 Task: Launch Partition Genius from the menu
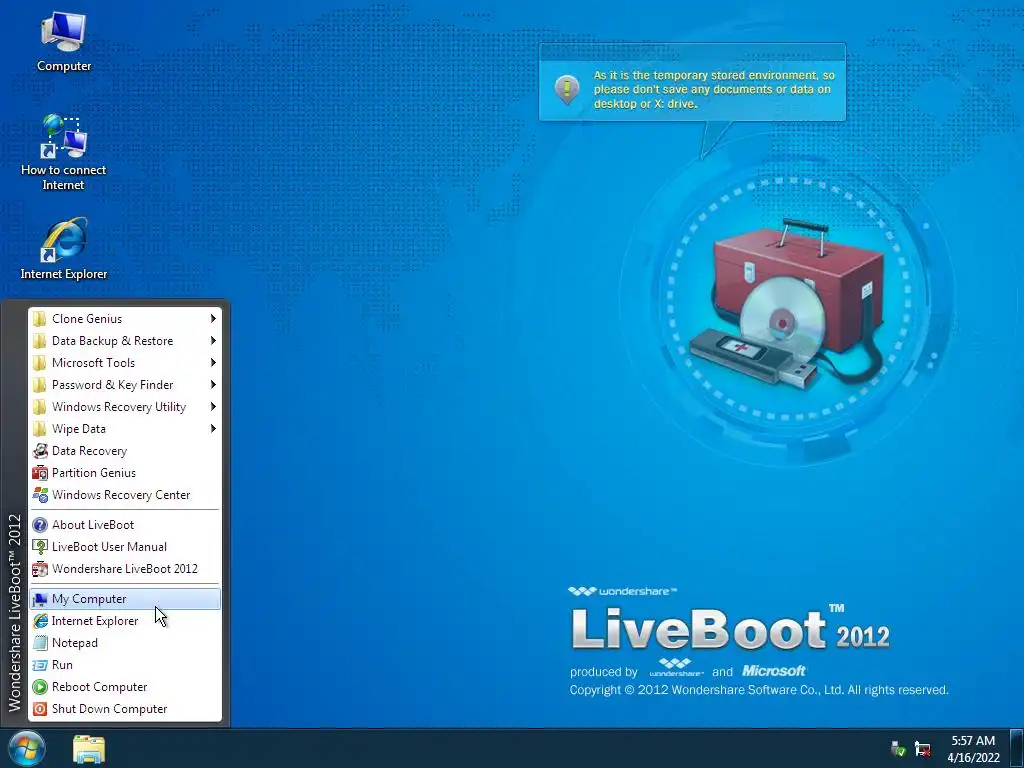(125, 473)
